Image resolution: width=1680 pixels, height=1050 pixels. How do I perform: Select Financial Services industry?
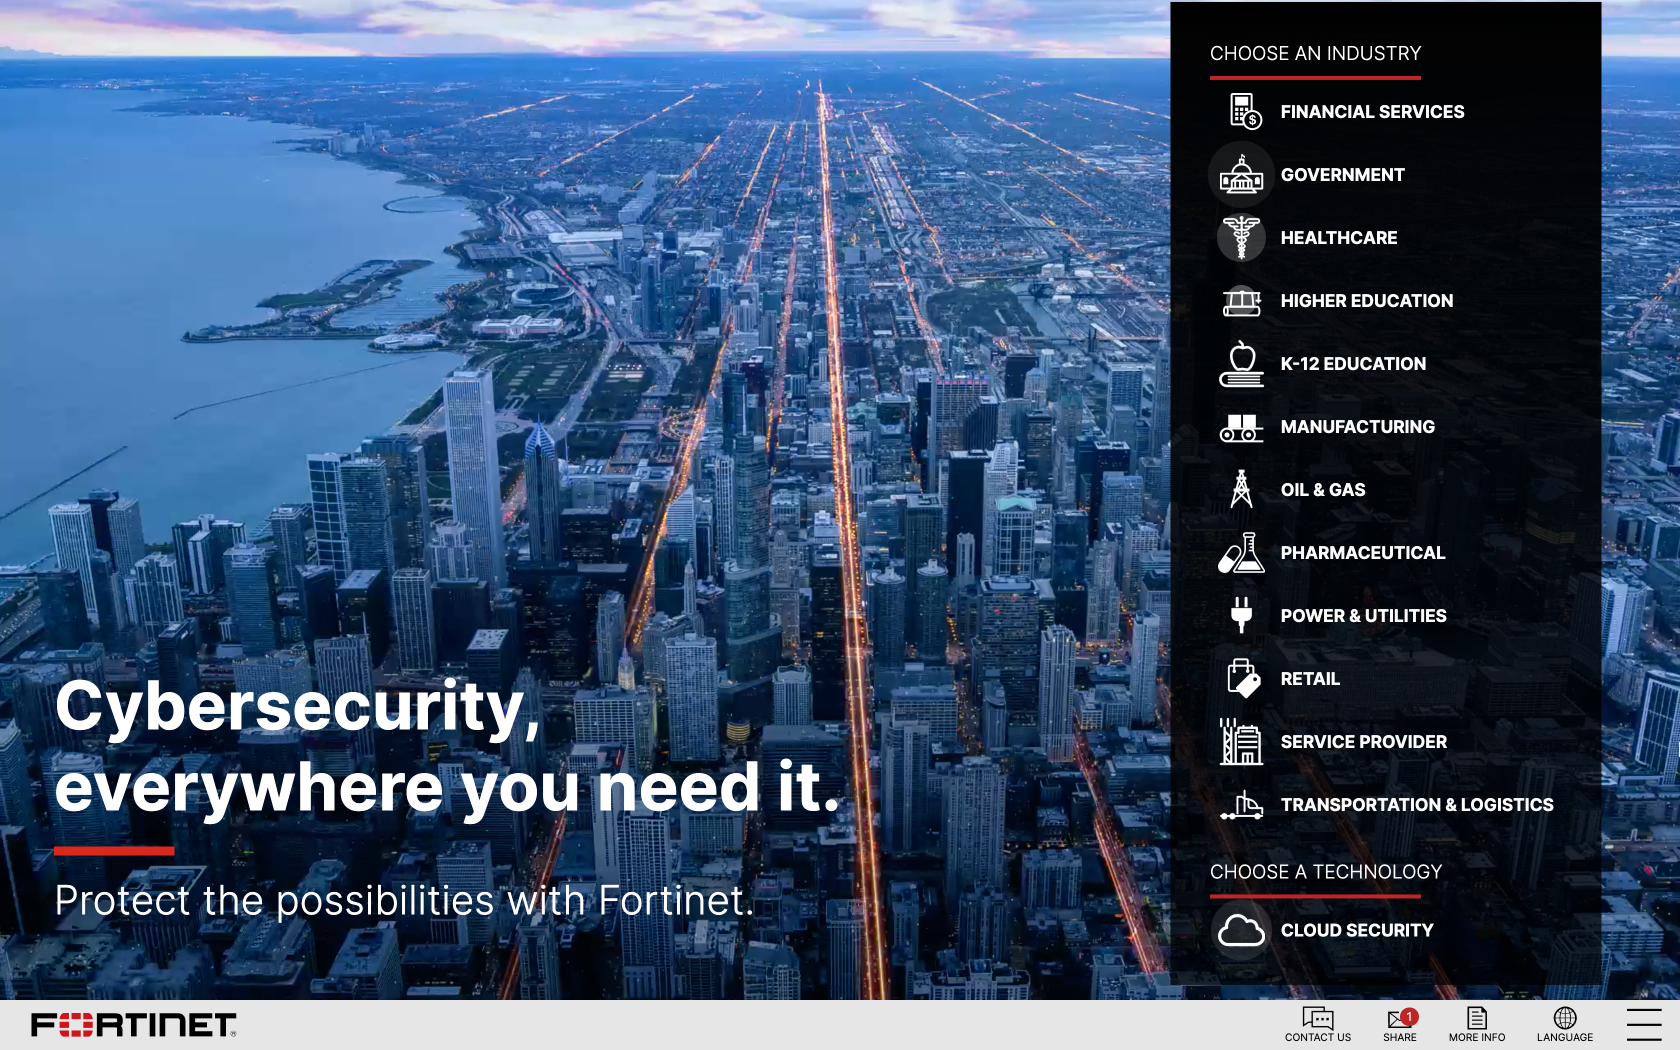(x=1372, y=112)
